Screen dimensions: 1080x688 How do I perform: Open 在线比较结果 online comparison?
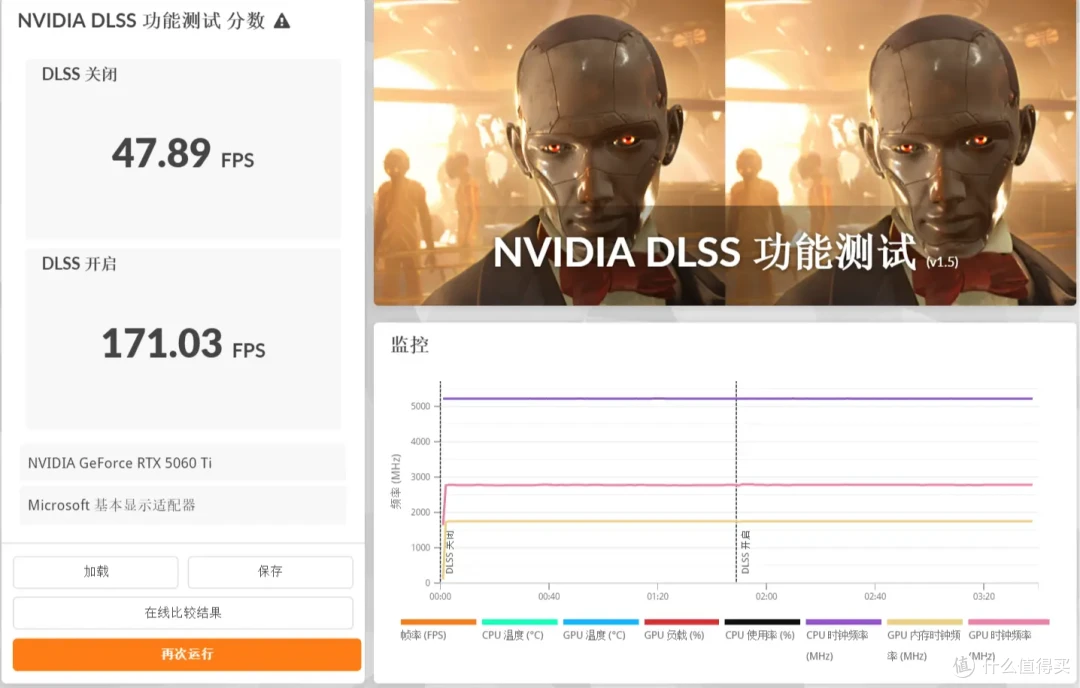click(x=183, y=613)
